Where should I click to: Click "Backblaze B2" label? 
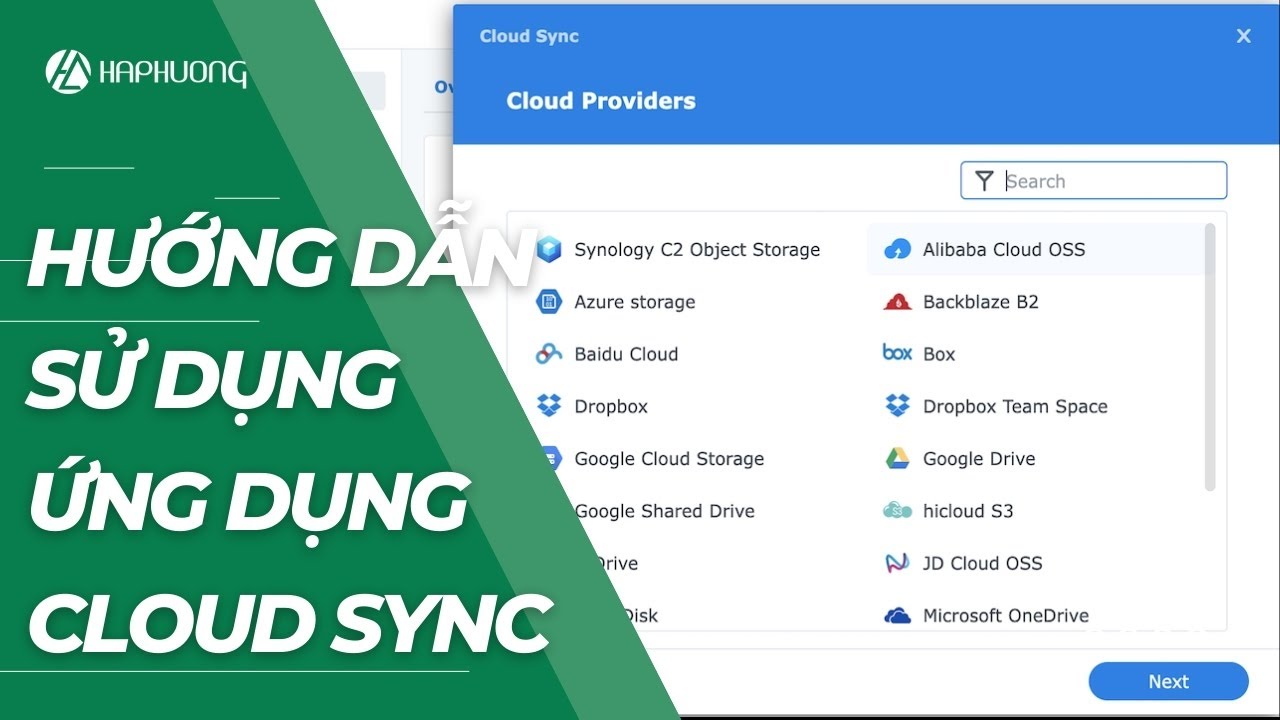tap(981, 302)
